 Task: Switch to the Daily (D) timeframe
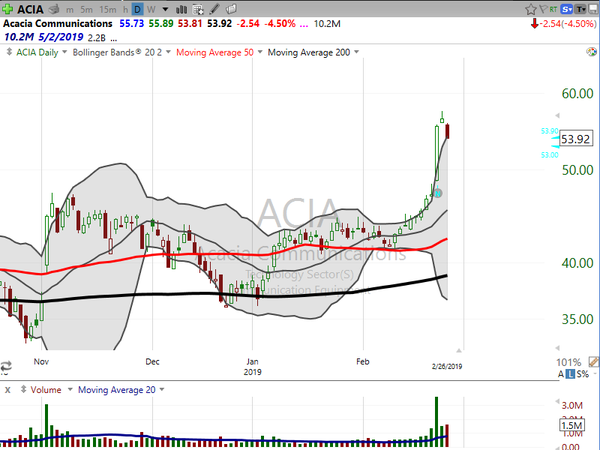[137, 9]
